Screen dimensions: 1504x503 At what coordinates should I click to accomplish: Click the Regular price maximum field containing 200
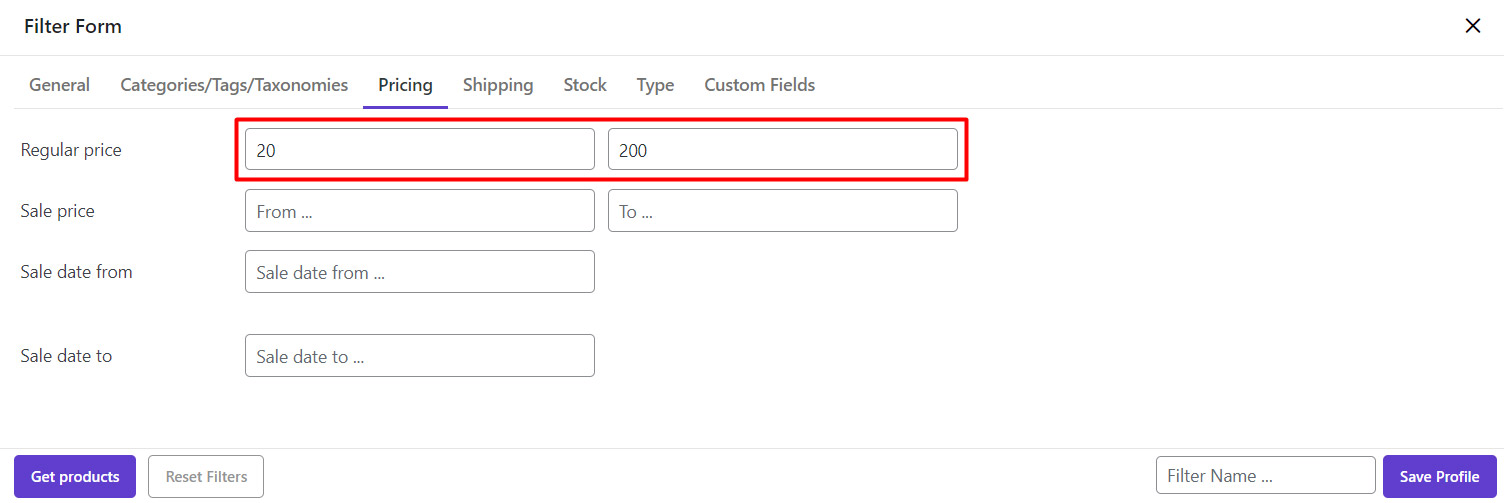[782, 150]
